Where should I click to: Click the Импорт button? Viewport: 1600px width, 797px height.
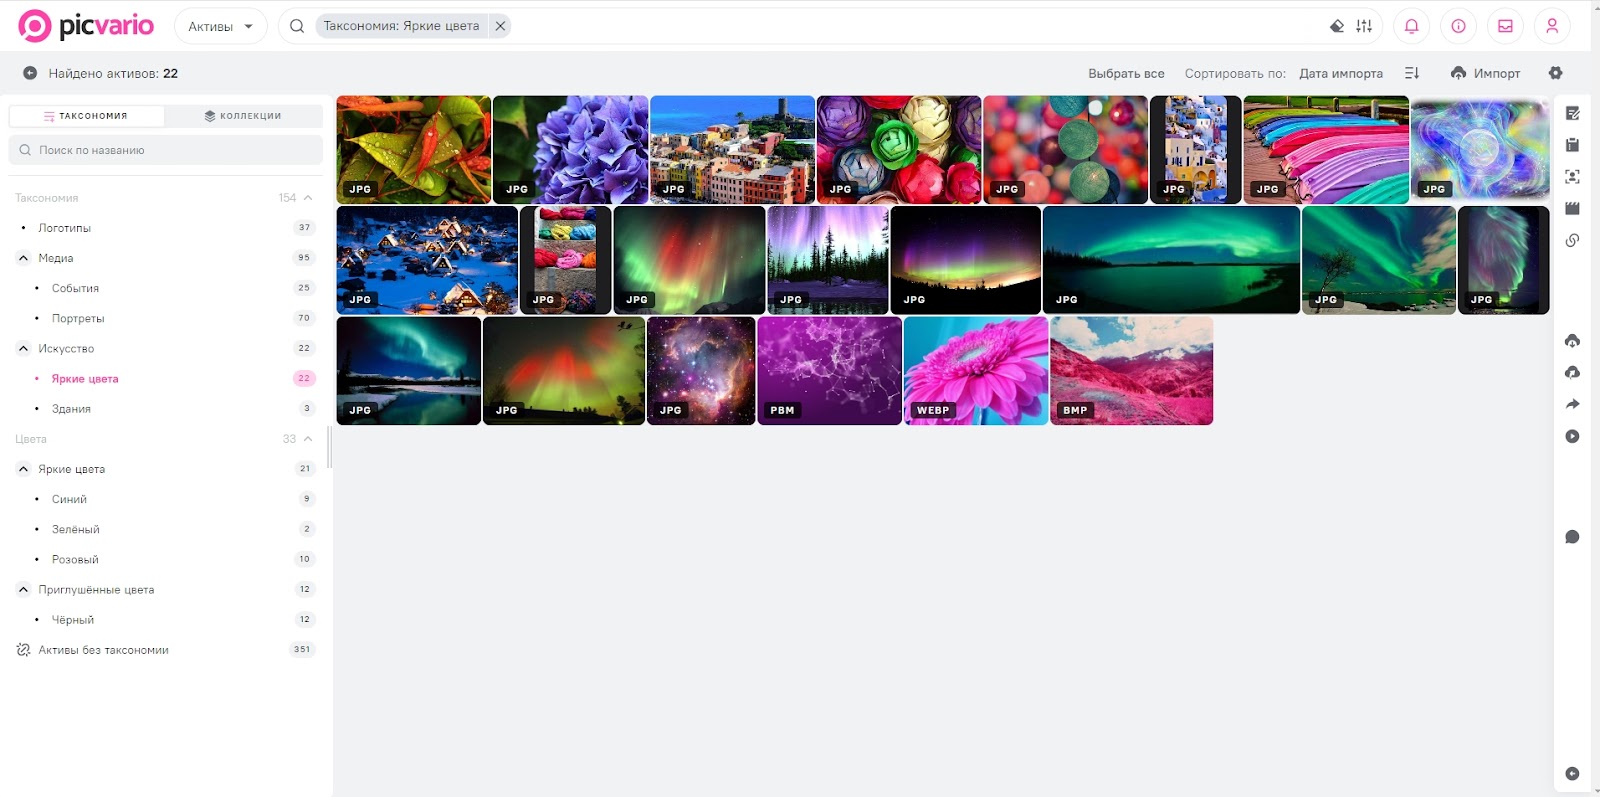pos(1485,73)
